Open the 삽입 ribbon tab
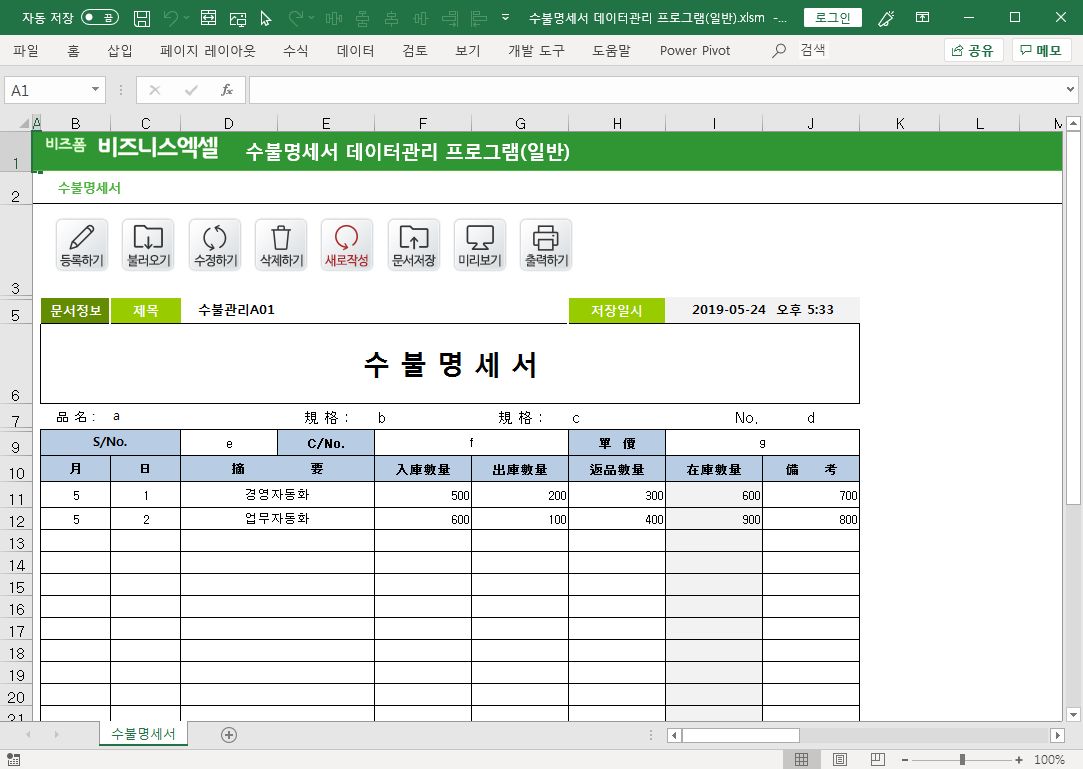1083x769 pixels. tap(120, 51)
